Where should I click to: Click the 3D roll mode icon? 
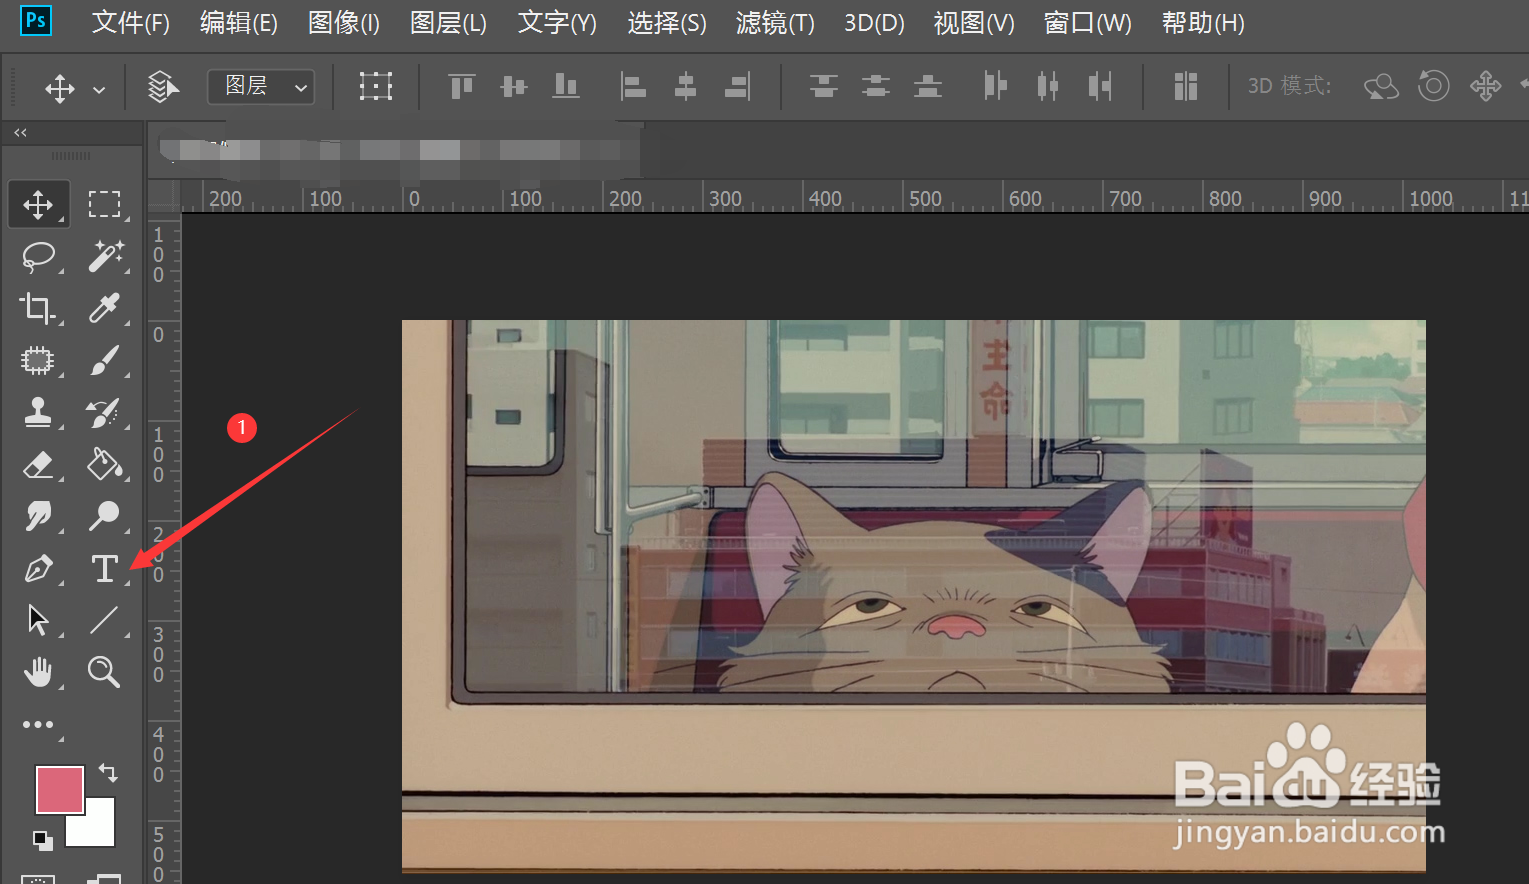(1434, 86)
